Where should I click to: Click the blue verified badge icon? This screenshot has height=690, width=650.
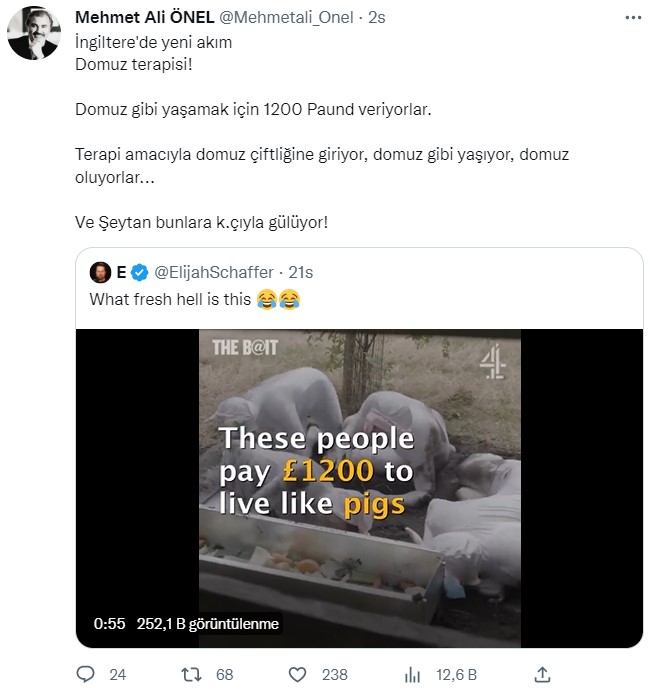[x=141, y=273]
